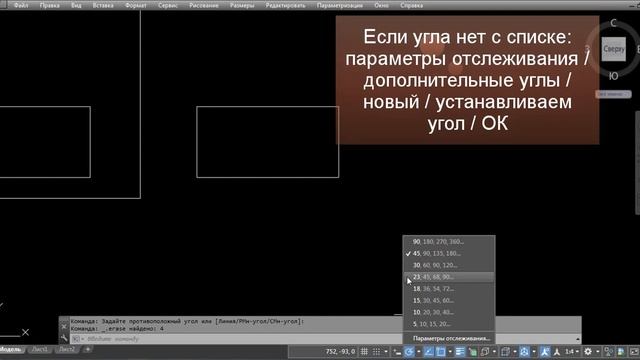Open Вид menu
The width and height of the screenshot is (640, 360).
[76, 5]
